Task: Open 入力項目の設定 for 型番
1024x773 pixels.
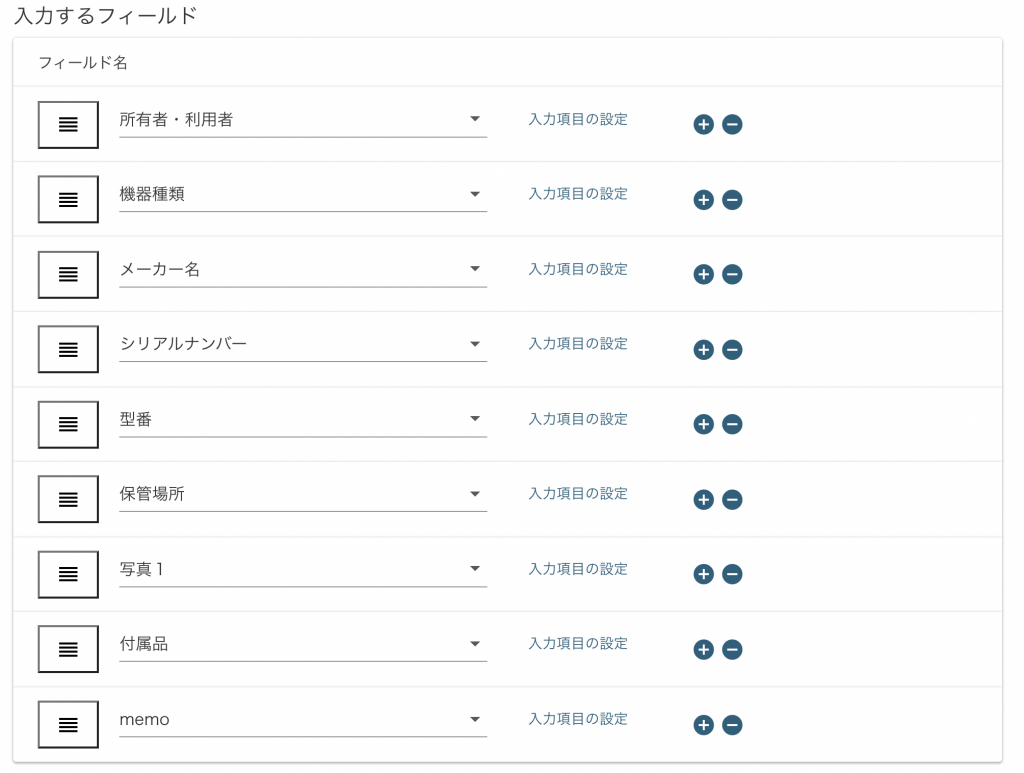Action: pyautogui.click(x=577, y=419)
